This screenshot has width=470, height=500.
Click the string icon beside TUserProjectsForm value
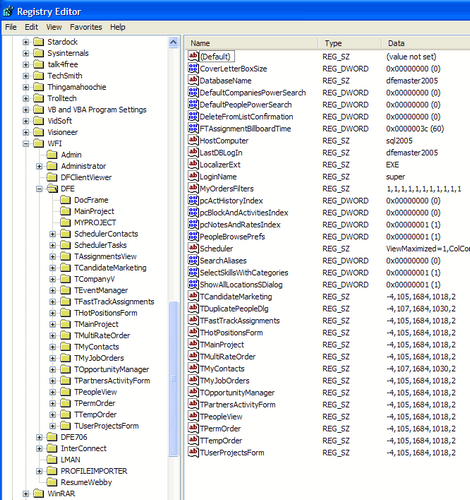[193, 452]
